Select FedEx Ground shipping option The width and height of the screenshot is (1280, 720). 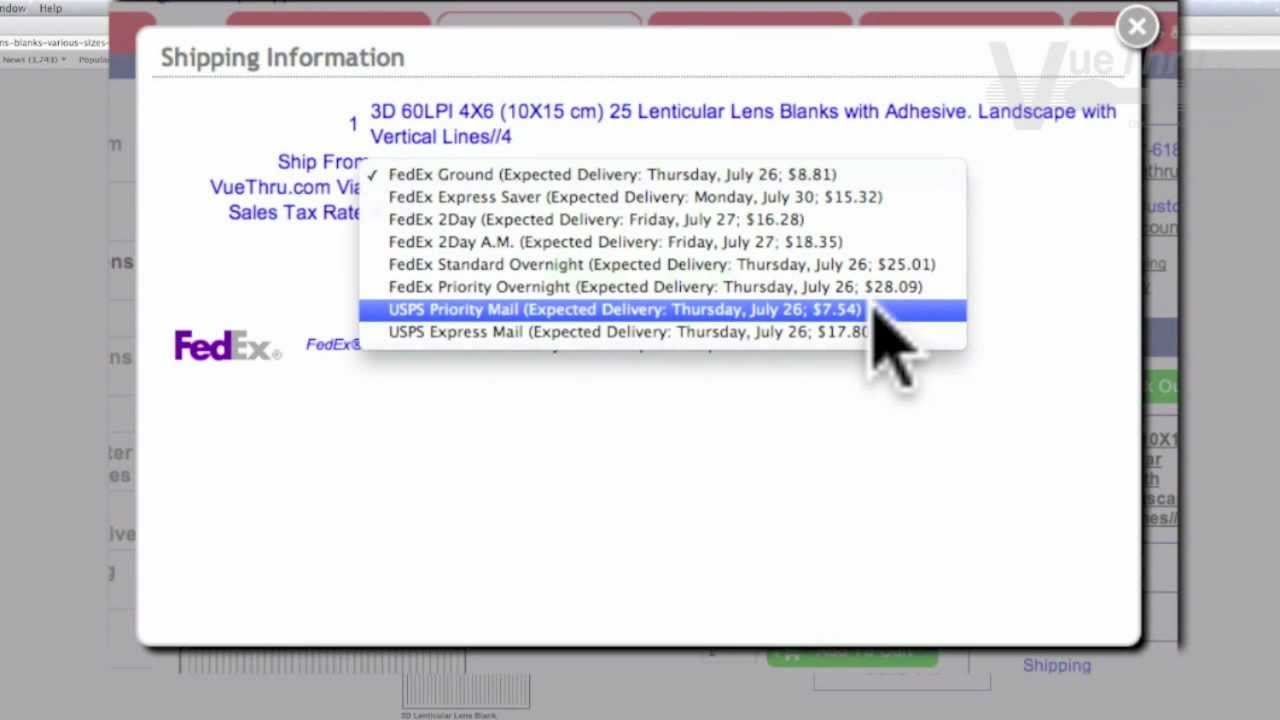(662, 174)
